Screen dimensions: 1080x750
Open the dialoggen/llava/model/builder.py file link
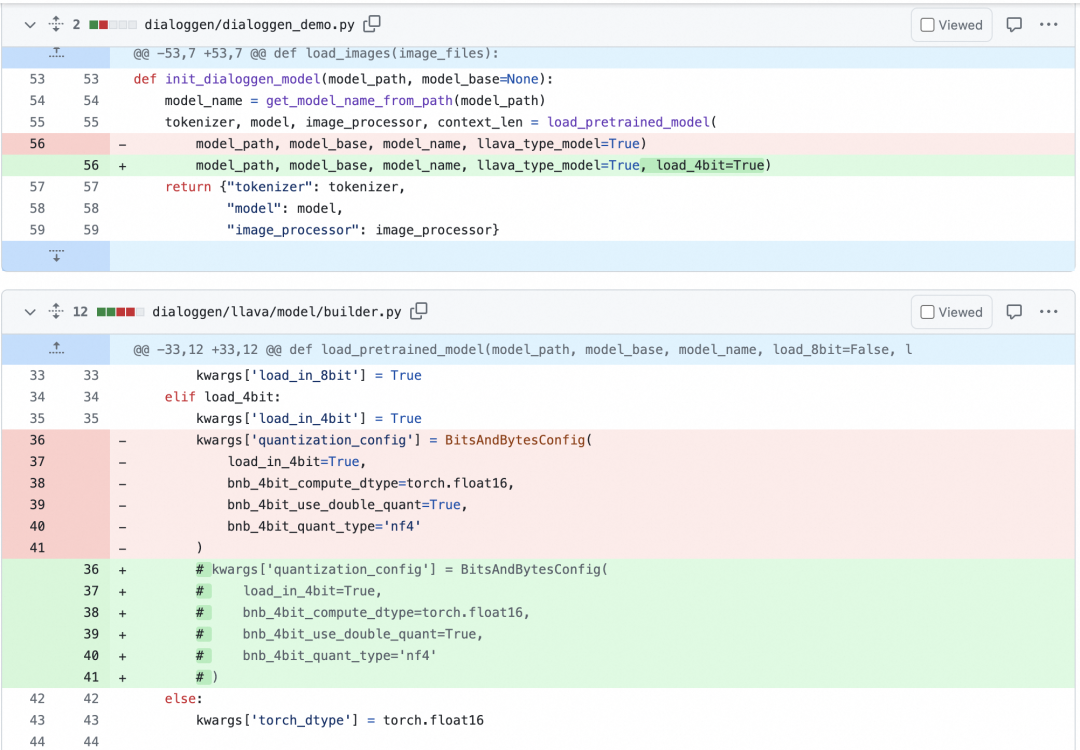(x=276, y=312)
